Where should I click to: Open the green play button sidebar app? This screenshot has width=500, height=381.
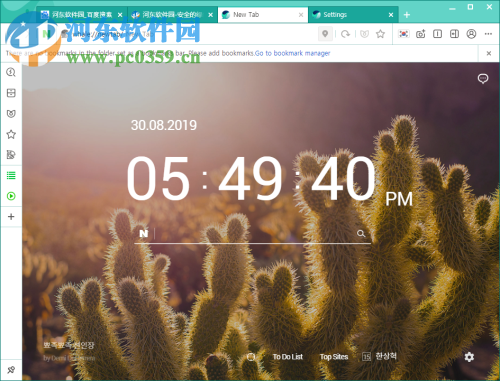coord(11,196)
